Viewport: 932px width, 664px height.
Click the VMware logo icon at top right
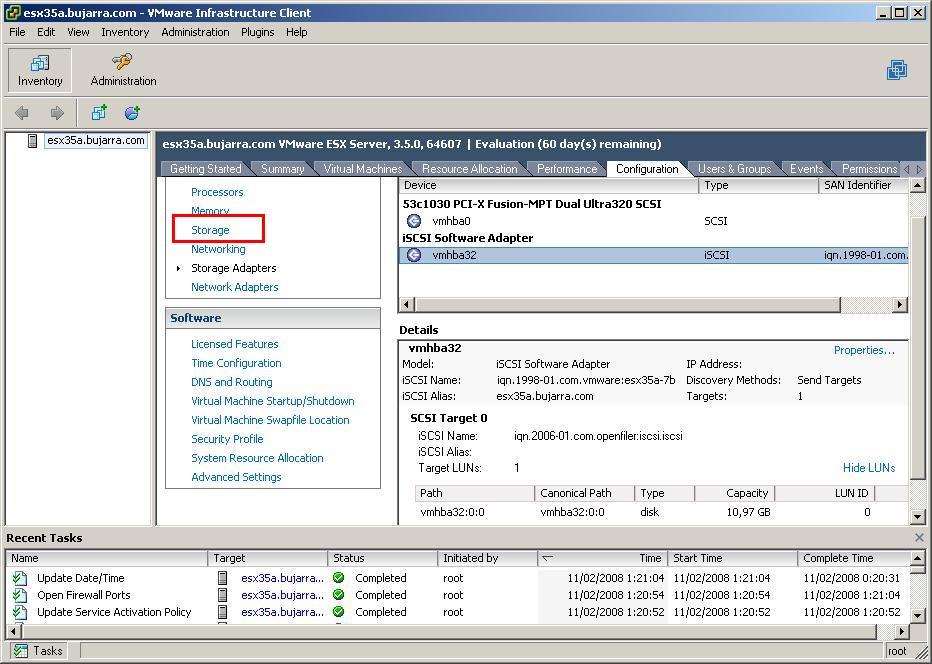point(897,70)
